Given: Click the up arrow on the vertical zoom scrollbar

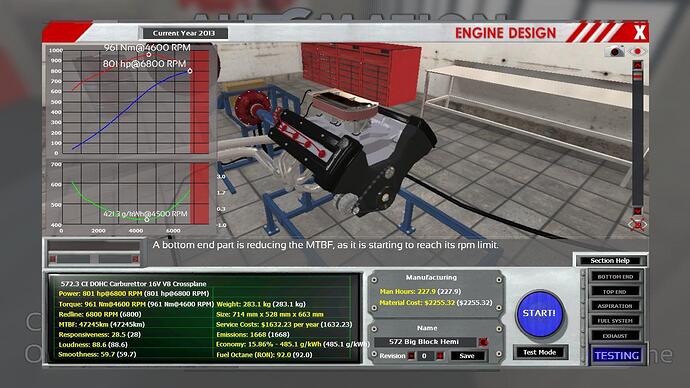Looking at the screenshot, I should 637,65.
